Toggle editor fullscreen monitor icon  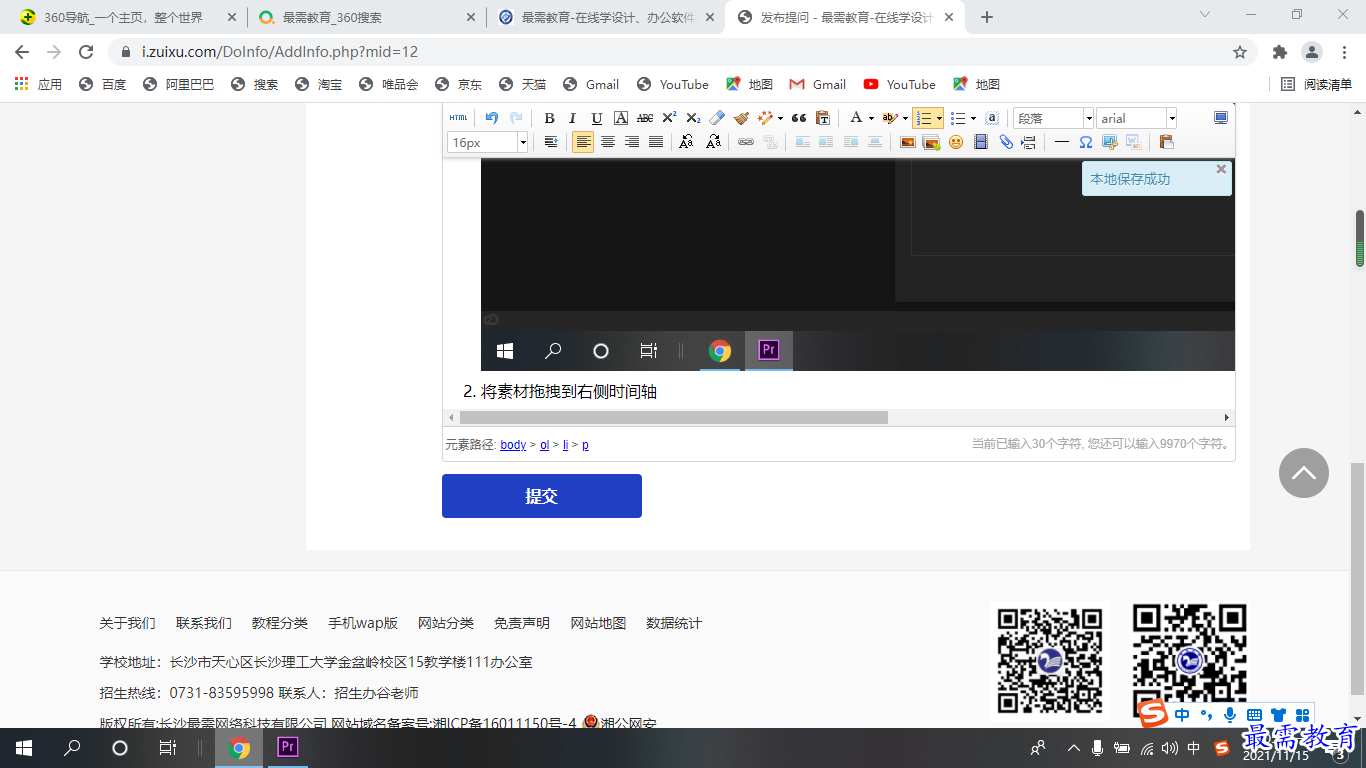[1221, 118]
